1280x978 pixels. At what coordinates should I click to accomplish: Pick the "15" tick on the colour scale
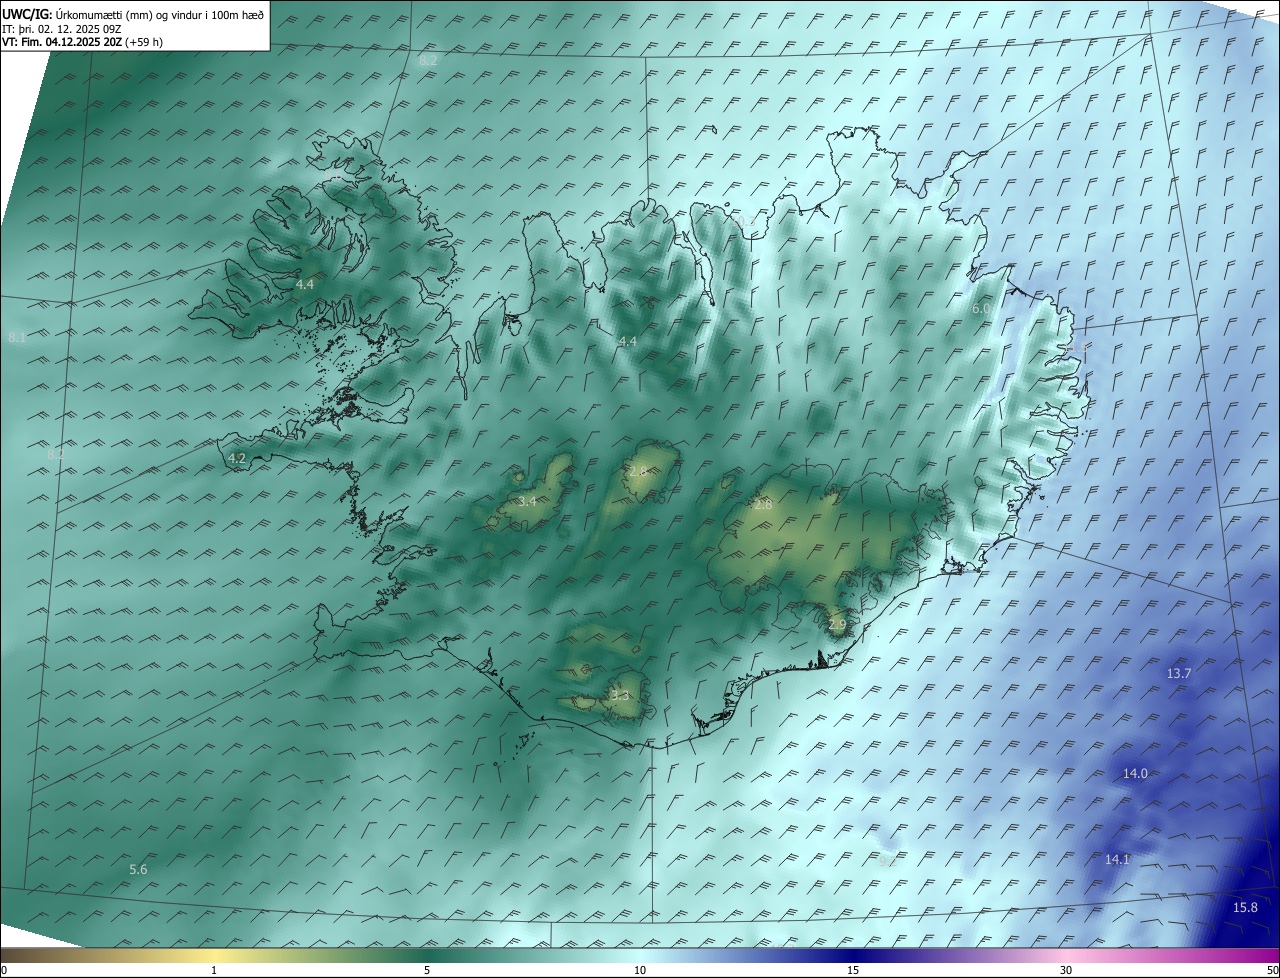[853, 970]
